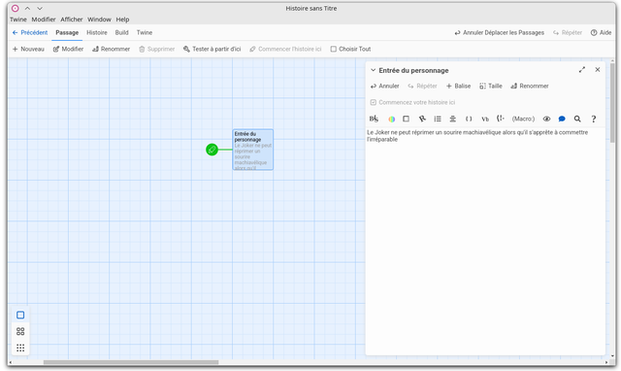Click the conditional brace icon
621x371 pixels.
(501, 118)
